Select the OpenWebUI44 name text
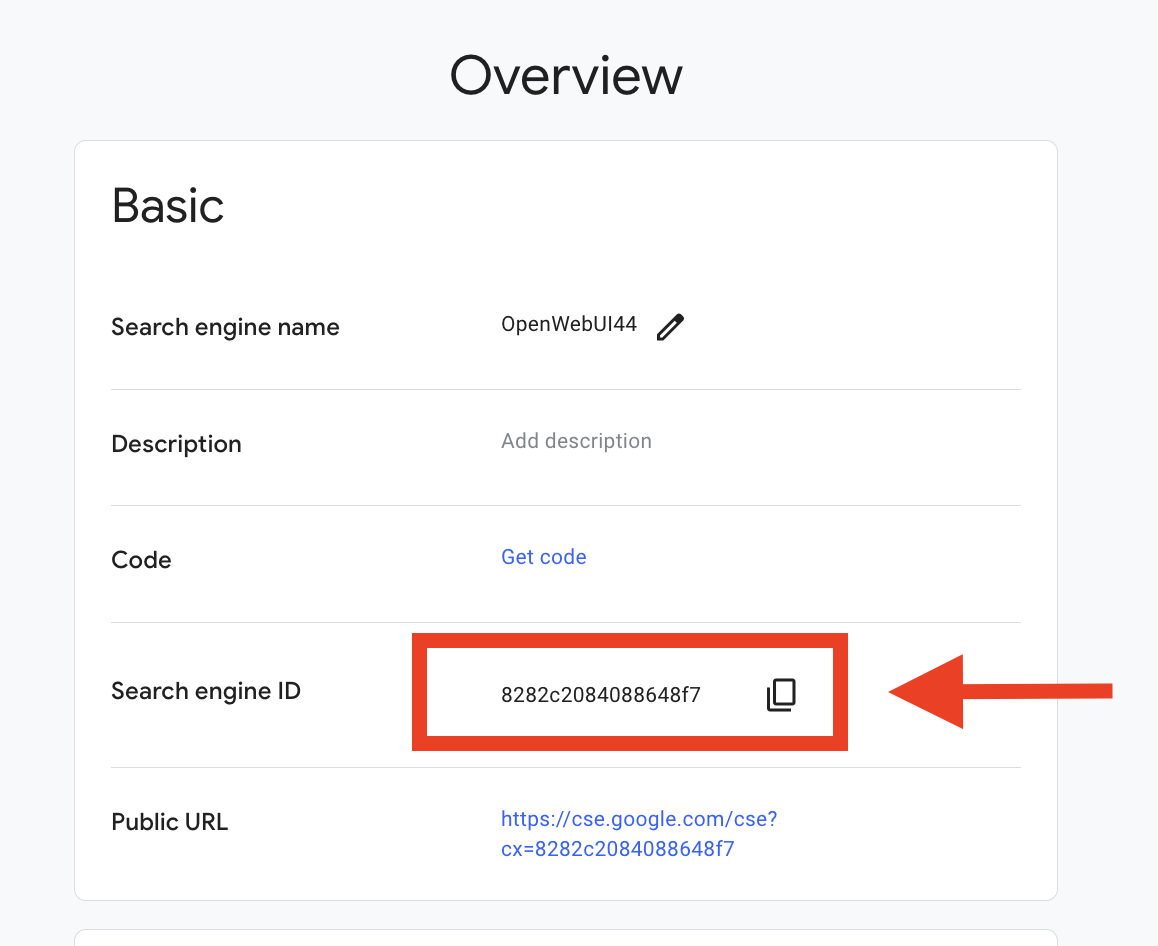Screen dimensions: 1158x946 click(569, 324)
